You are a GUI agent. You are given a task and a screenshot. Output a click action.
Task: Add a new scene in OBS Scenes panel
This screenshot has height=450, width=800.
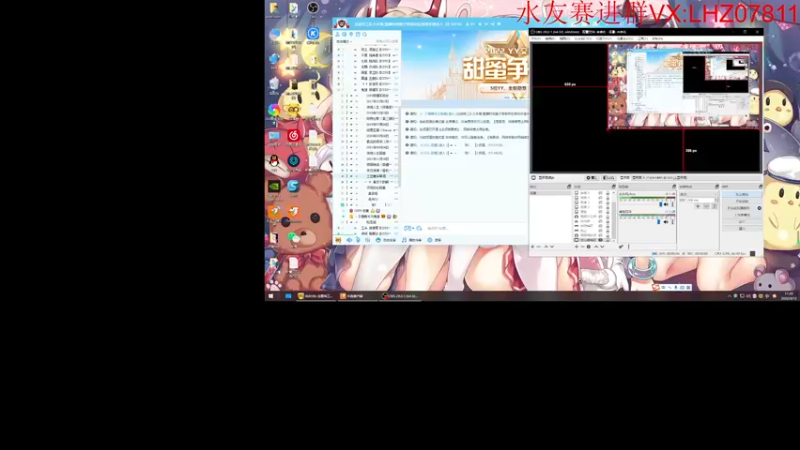pos(533,246)
